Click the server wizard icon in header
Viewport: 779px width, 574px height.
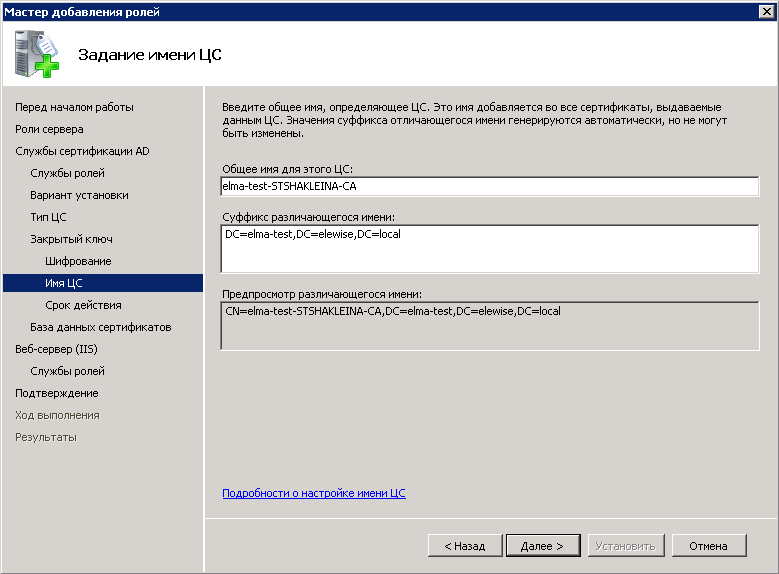click(x=37, y=55)
